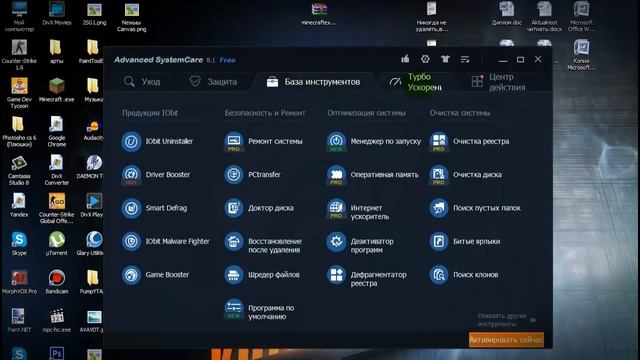Click Интернет ускоритель icon
This screenshot has width=640, height=360.
coord(336,208)
